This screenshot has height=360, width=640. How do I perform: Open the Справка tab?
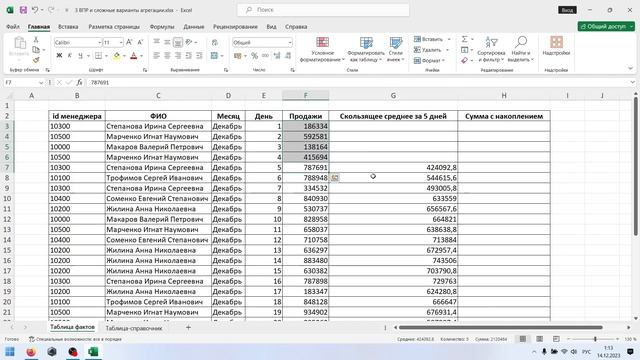[296, 27]
